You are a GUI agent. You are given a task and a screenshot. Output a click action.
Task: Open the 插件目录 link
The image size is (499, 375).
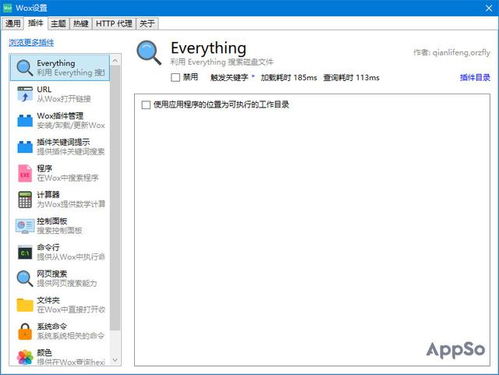tap(475, 77)
